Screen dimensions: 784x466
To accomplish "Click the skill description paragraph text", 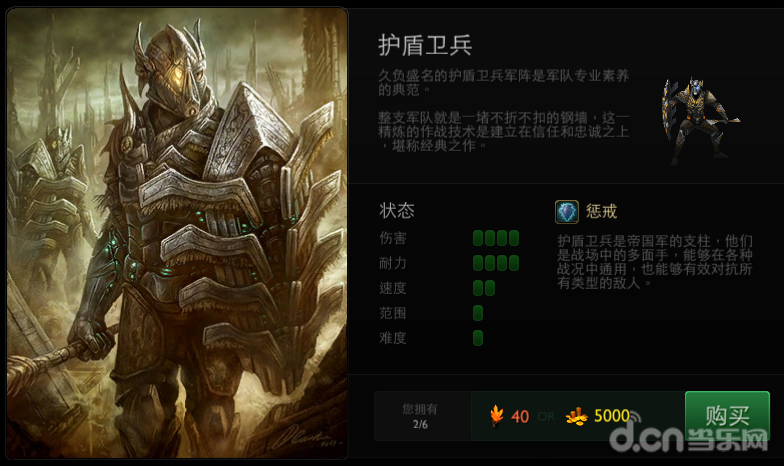I will (654, 262).
